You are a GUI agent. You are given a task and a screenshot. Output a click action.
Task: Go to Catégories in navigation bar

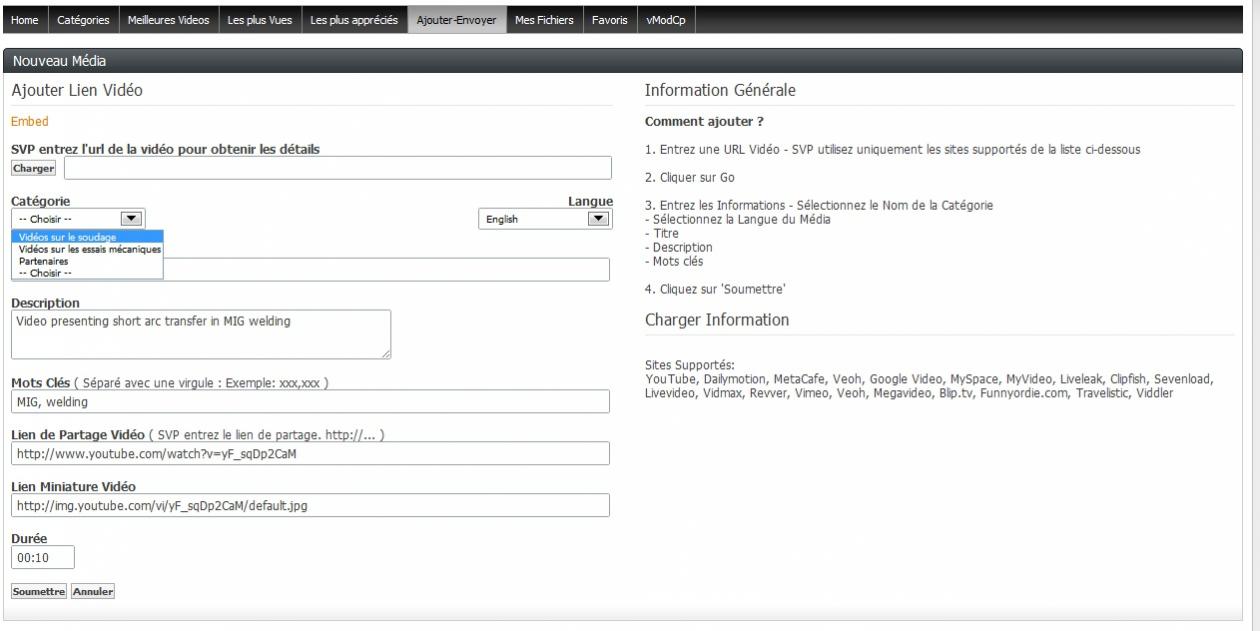84,20
